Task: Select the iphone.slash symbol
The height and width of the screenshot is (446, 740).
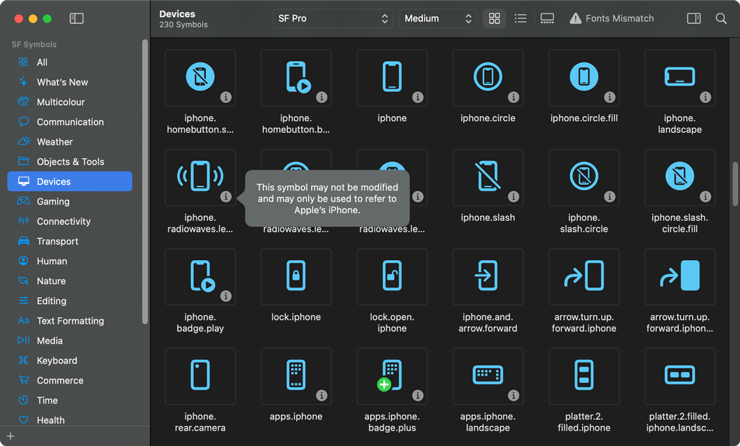Action: pyautogui.click(x=488, y=177)
